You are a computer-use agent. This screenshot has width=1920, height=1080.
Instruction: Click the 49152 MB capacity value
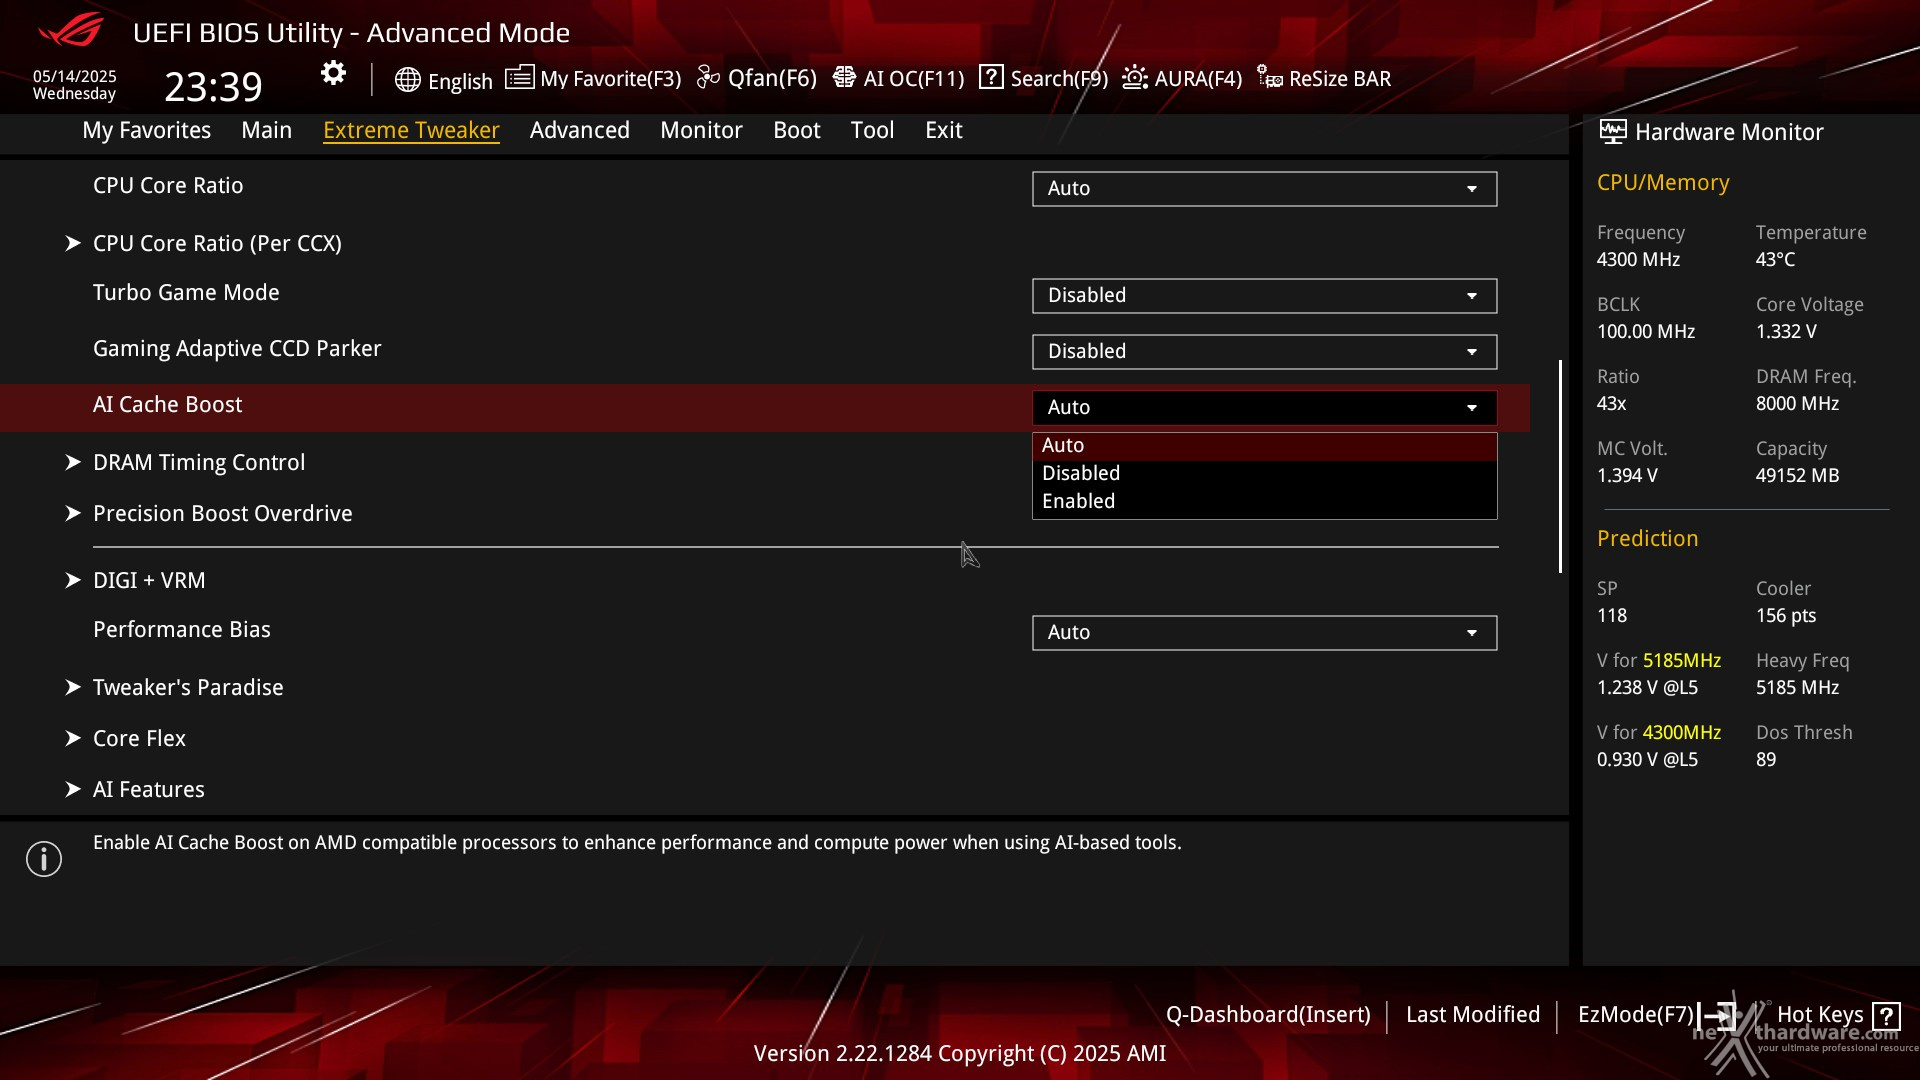1797,476
